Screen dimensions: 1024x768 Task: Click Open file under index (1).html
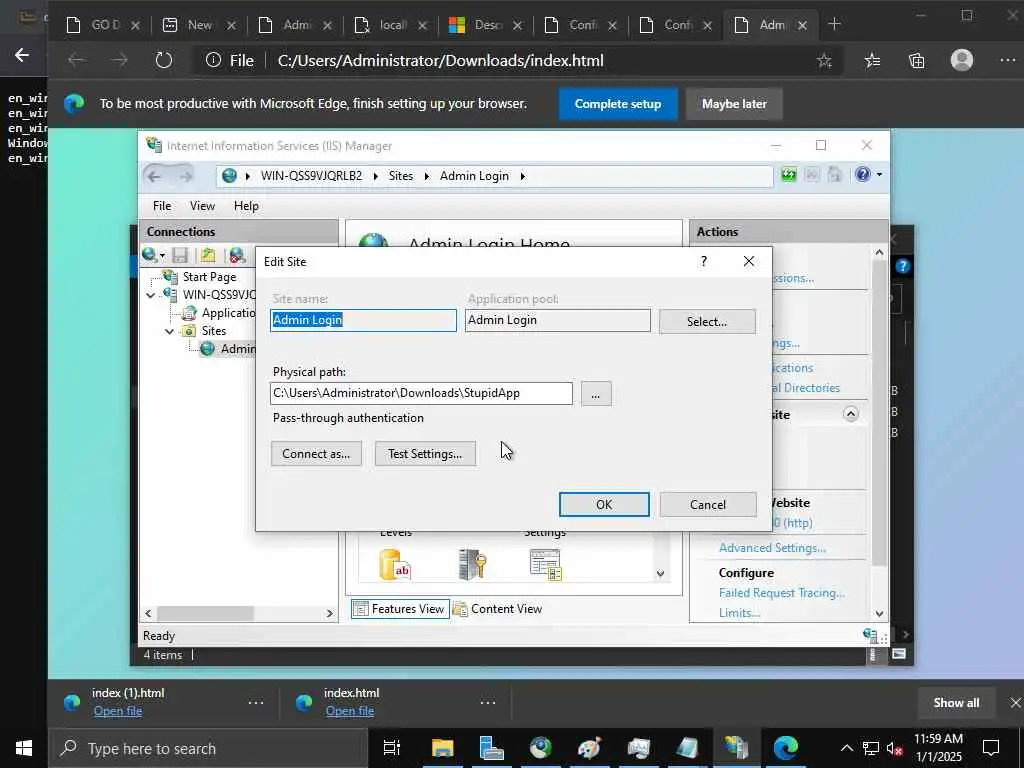[118, 711]
